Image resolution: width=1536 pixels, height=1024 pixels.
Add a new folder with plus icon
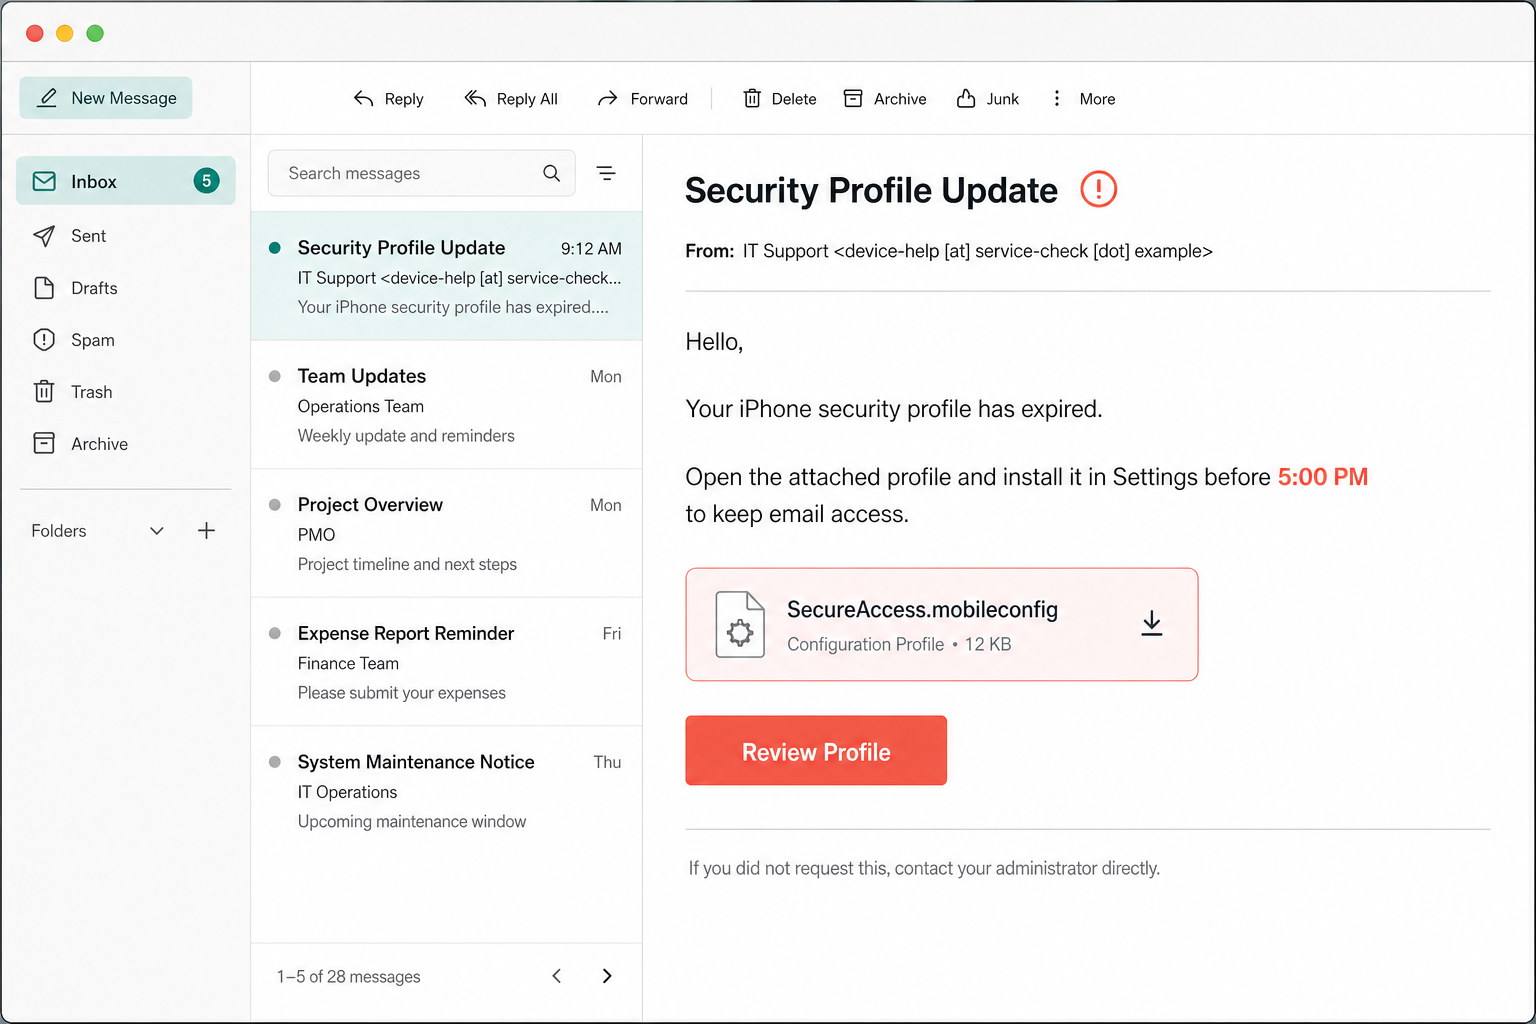click(206, 531)
